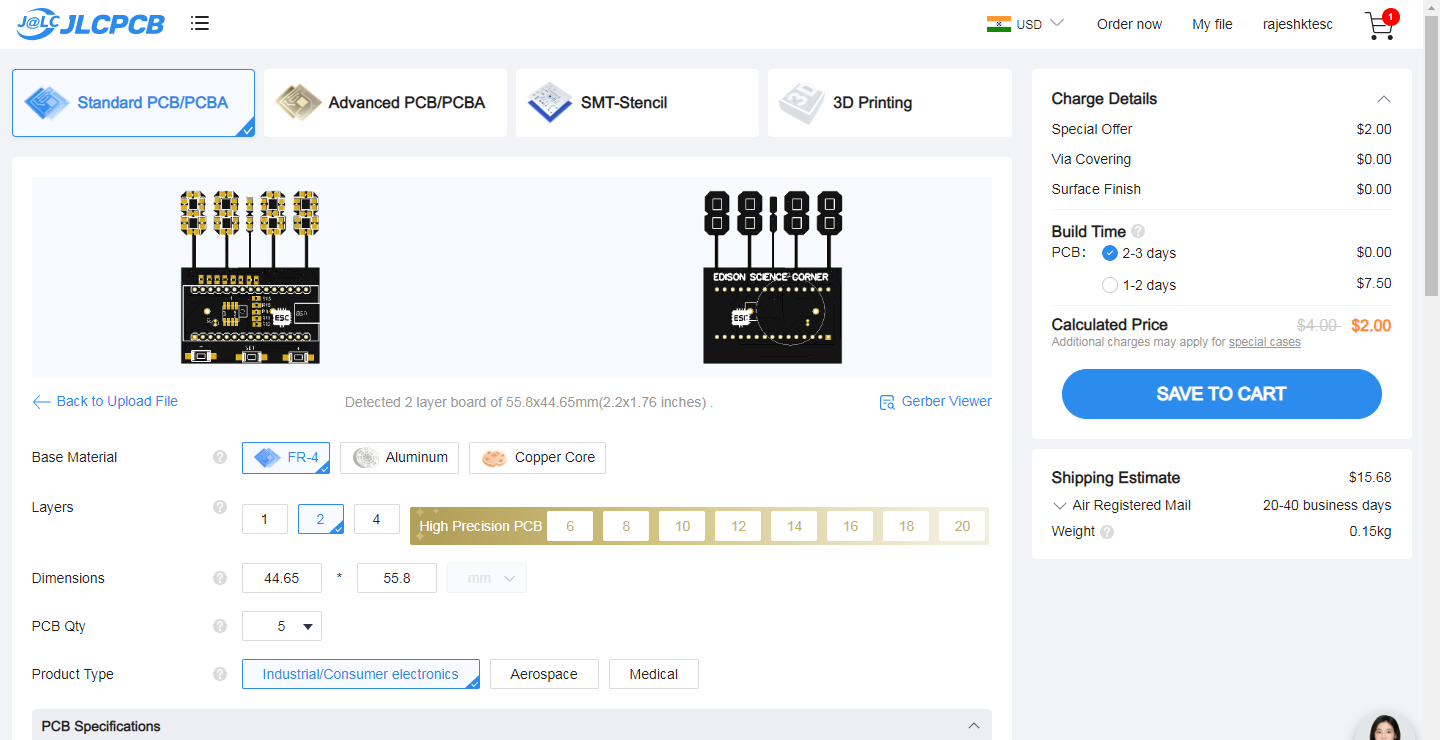
Task: Choose Aluminum base material
Action: point(400,458)
